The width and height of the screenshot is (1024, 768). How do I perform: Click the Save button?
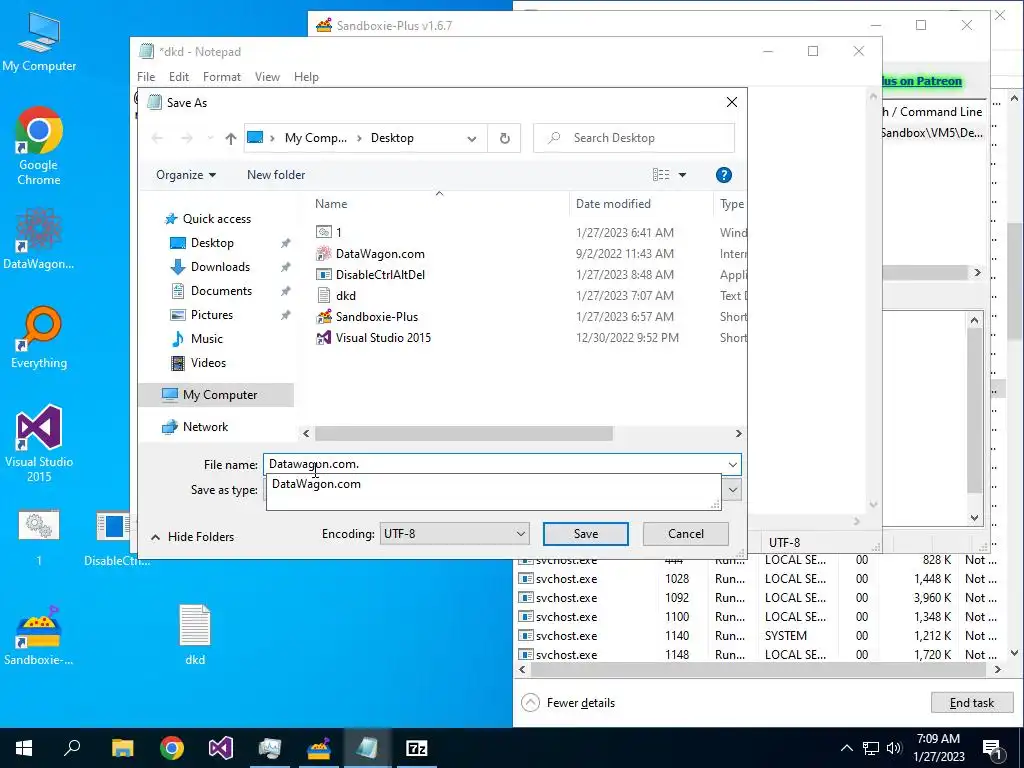(585, 534)
